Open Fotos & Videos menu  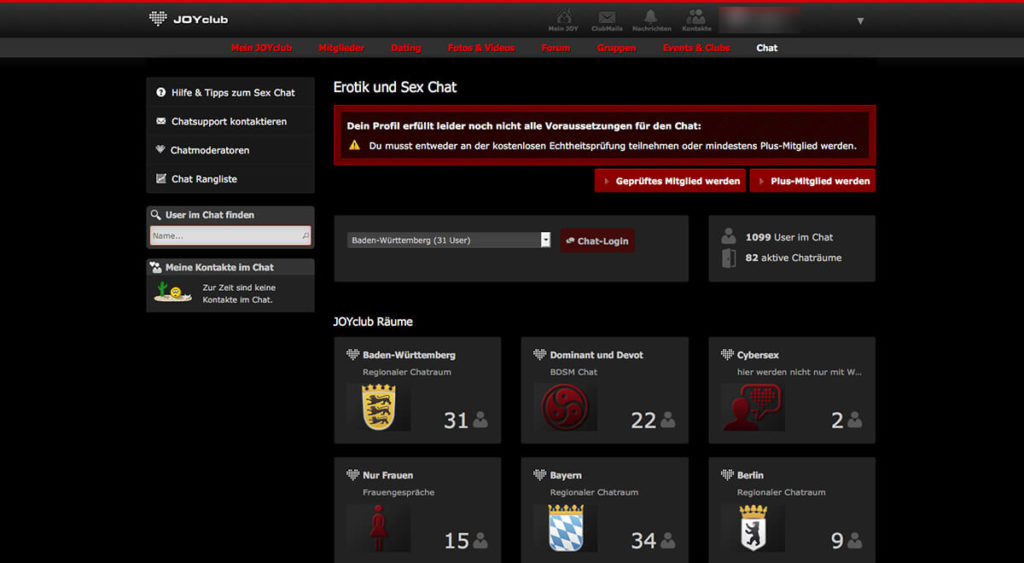coord(481,48)
